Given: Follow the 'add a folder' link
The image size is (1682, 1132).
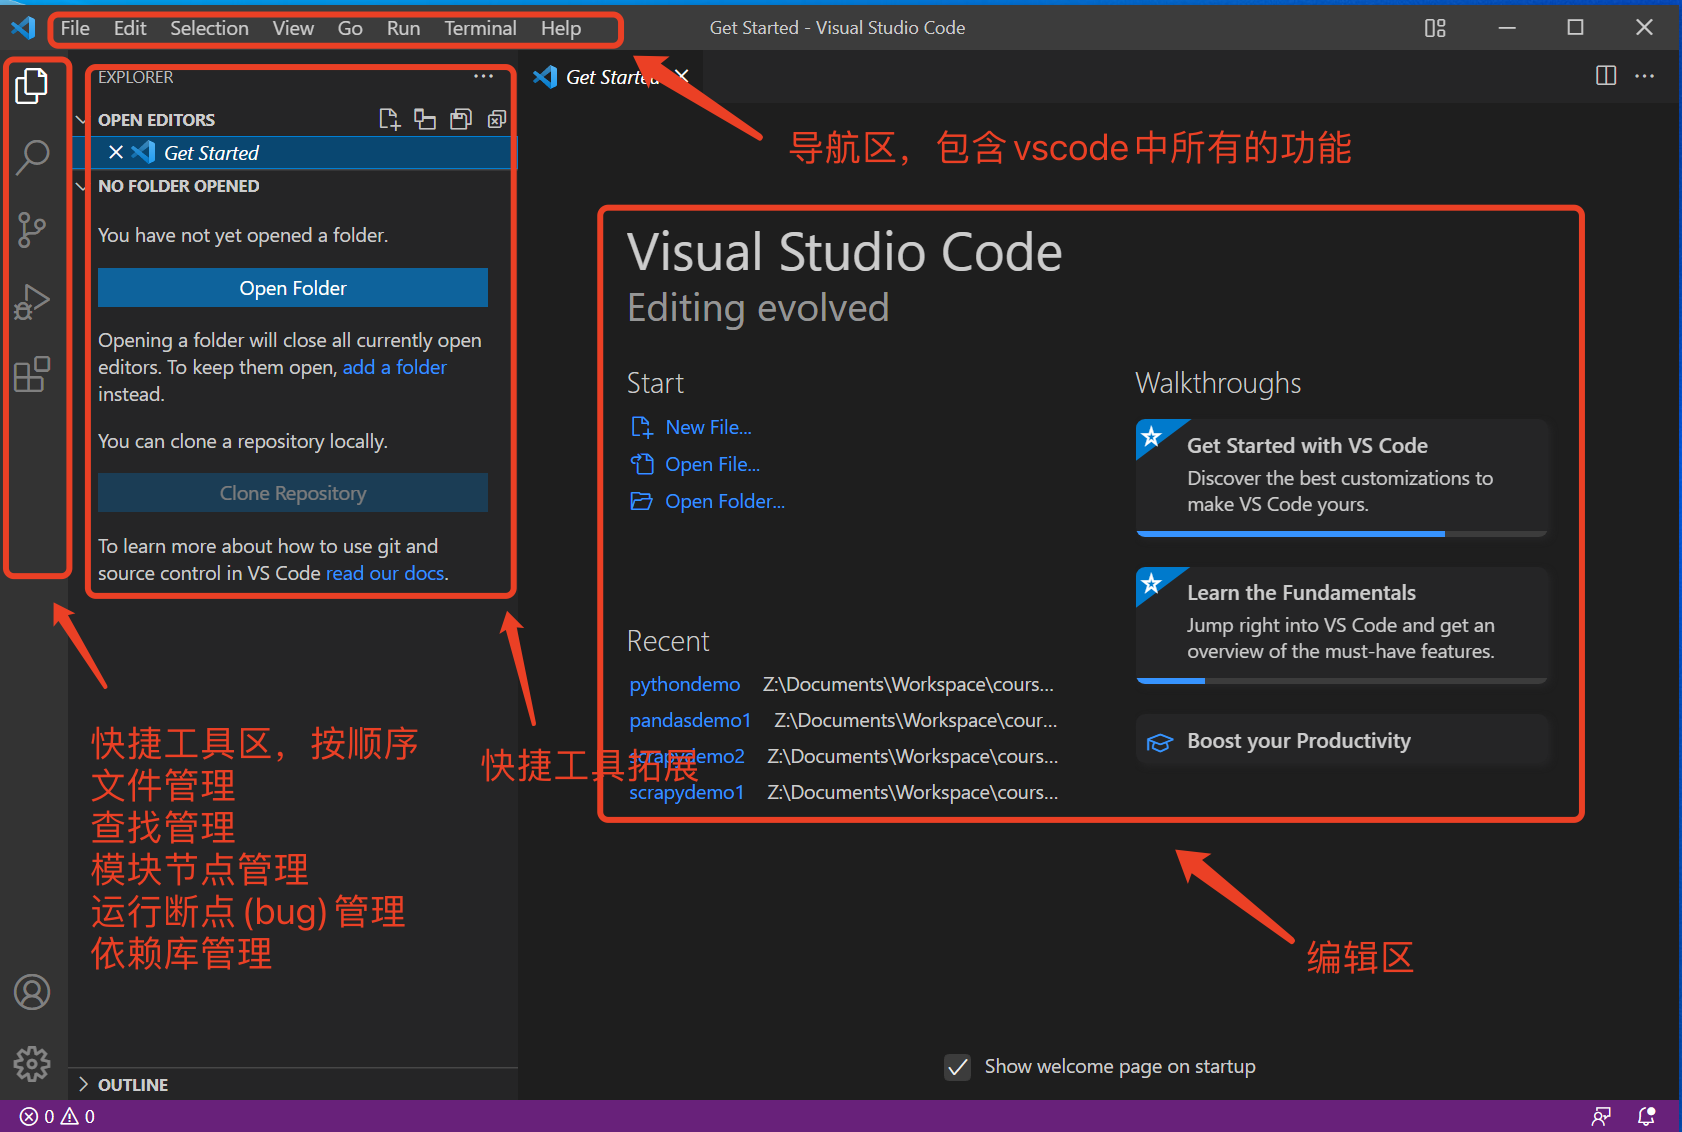Looking at the screenshot, I should pos(395,367).
